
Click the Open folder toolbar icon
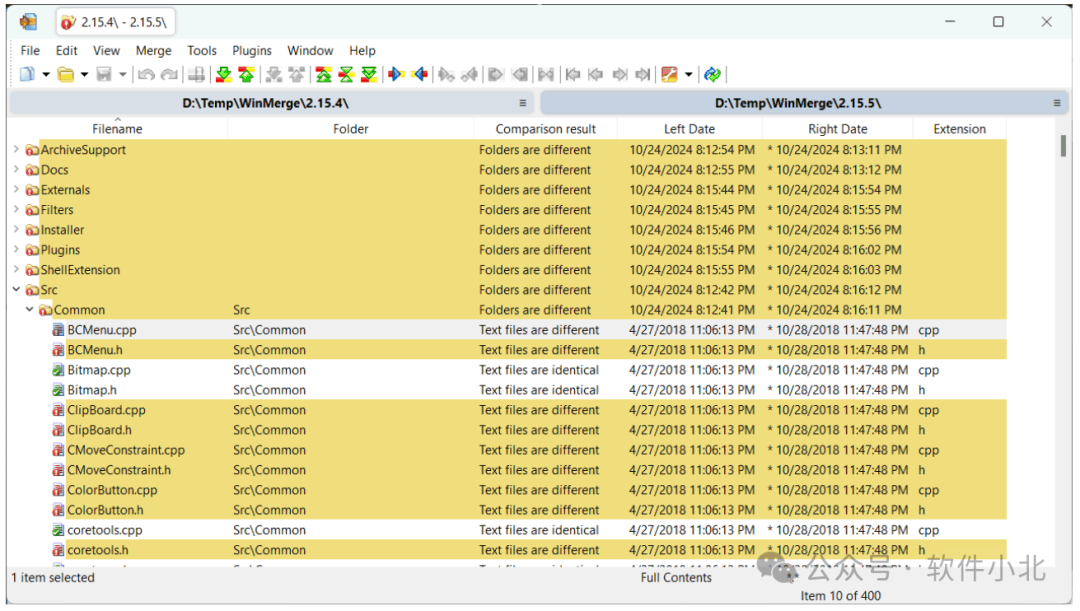(65, 74)
